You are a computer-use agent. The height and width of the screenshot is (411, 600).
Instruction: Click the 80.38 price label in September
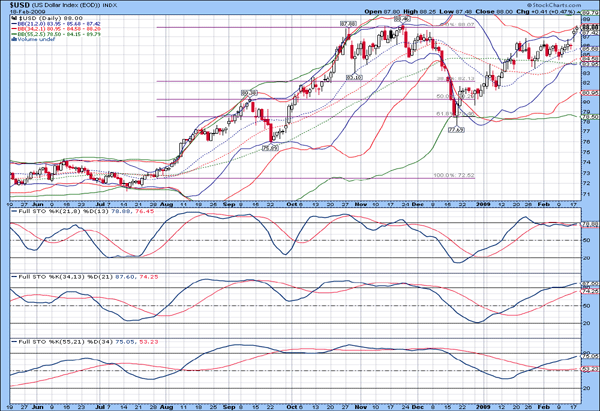pyautogui.click(x=250, y=92)
